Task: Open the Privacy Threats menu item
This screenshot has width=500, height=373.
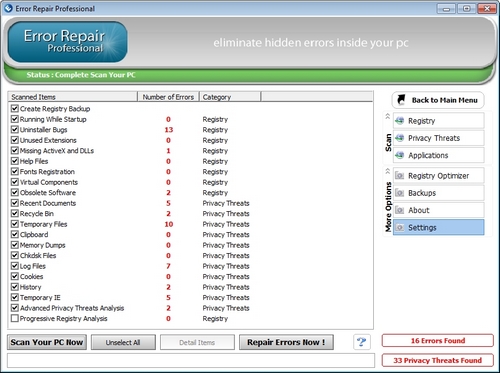Action: pos(439,138)
